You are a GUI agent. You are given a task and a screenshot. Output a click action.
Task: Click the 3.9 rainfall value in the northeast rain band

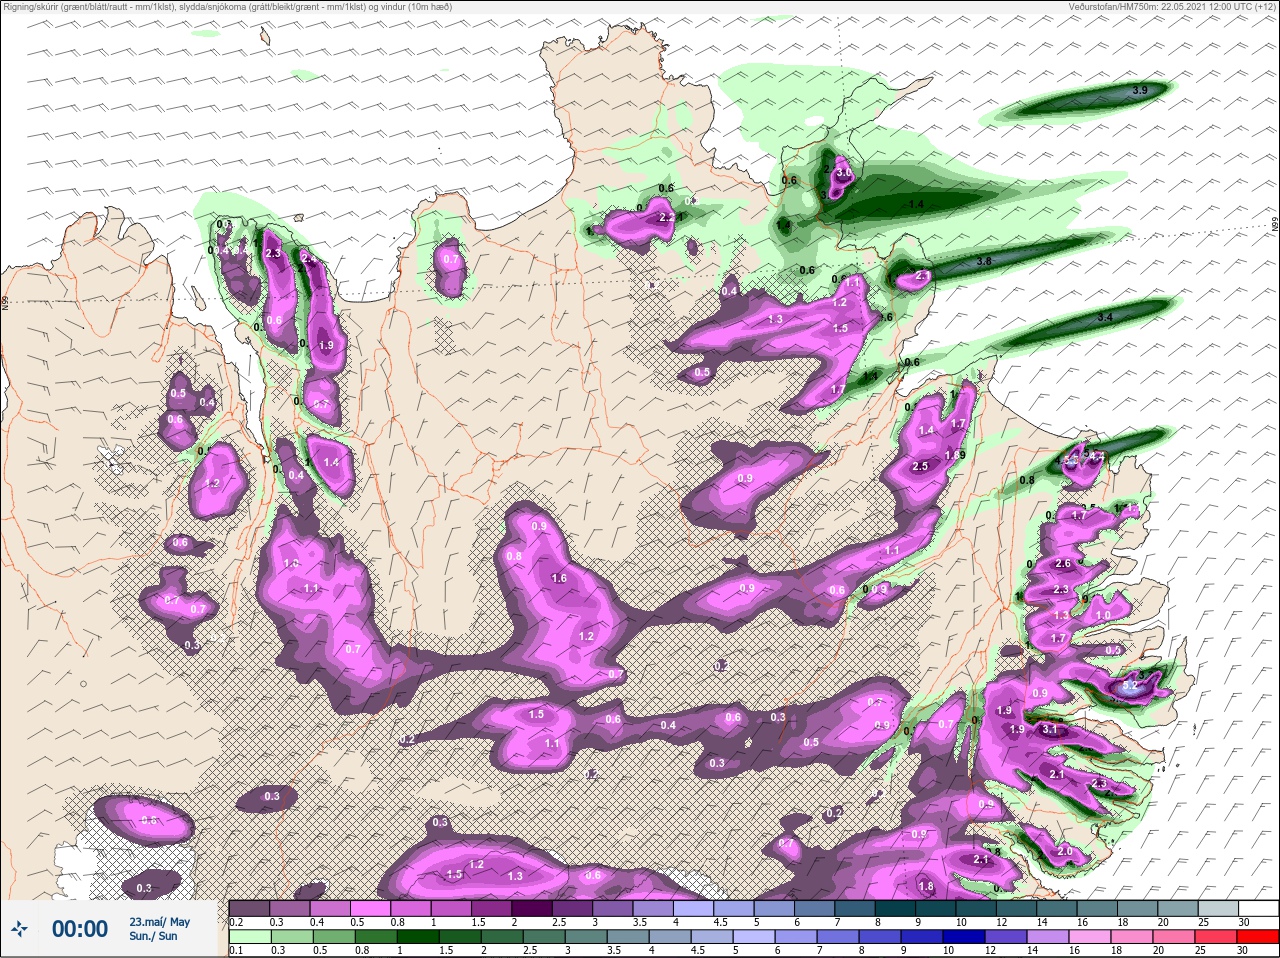tap(1139, 91)
